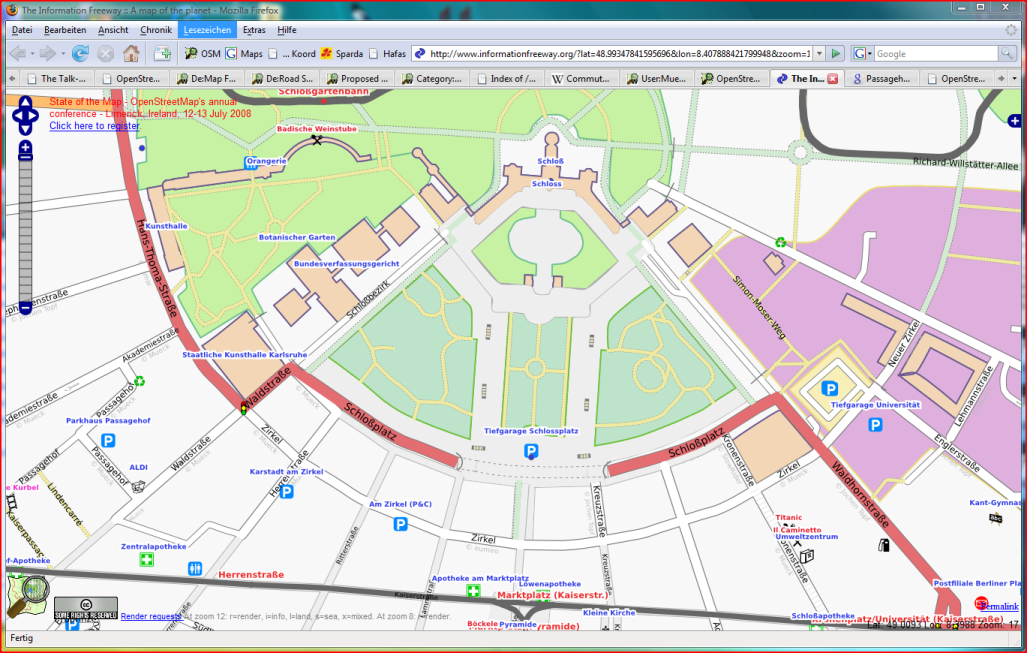Click the Forward arrow button
The width and height of the screenshot is (1027, 653).
pos(47,54)
